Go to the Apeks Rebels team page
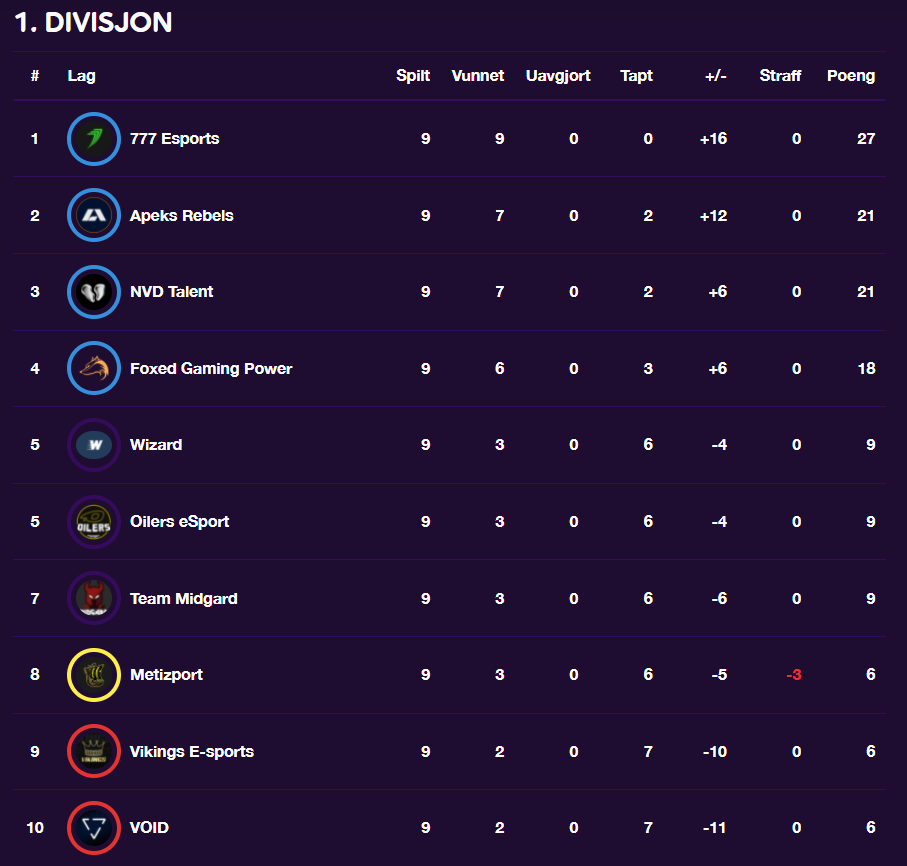907x866 pixels. click(181, 215)
